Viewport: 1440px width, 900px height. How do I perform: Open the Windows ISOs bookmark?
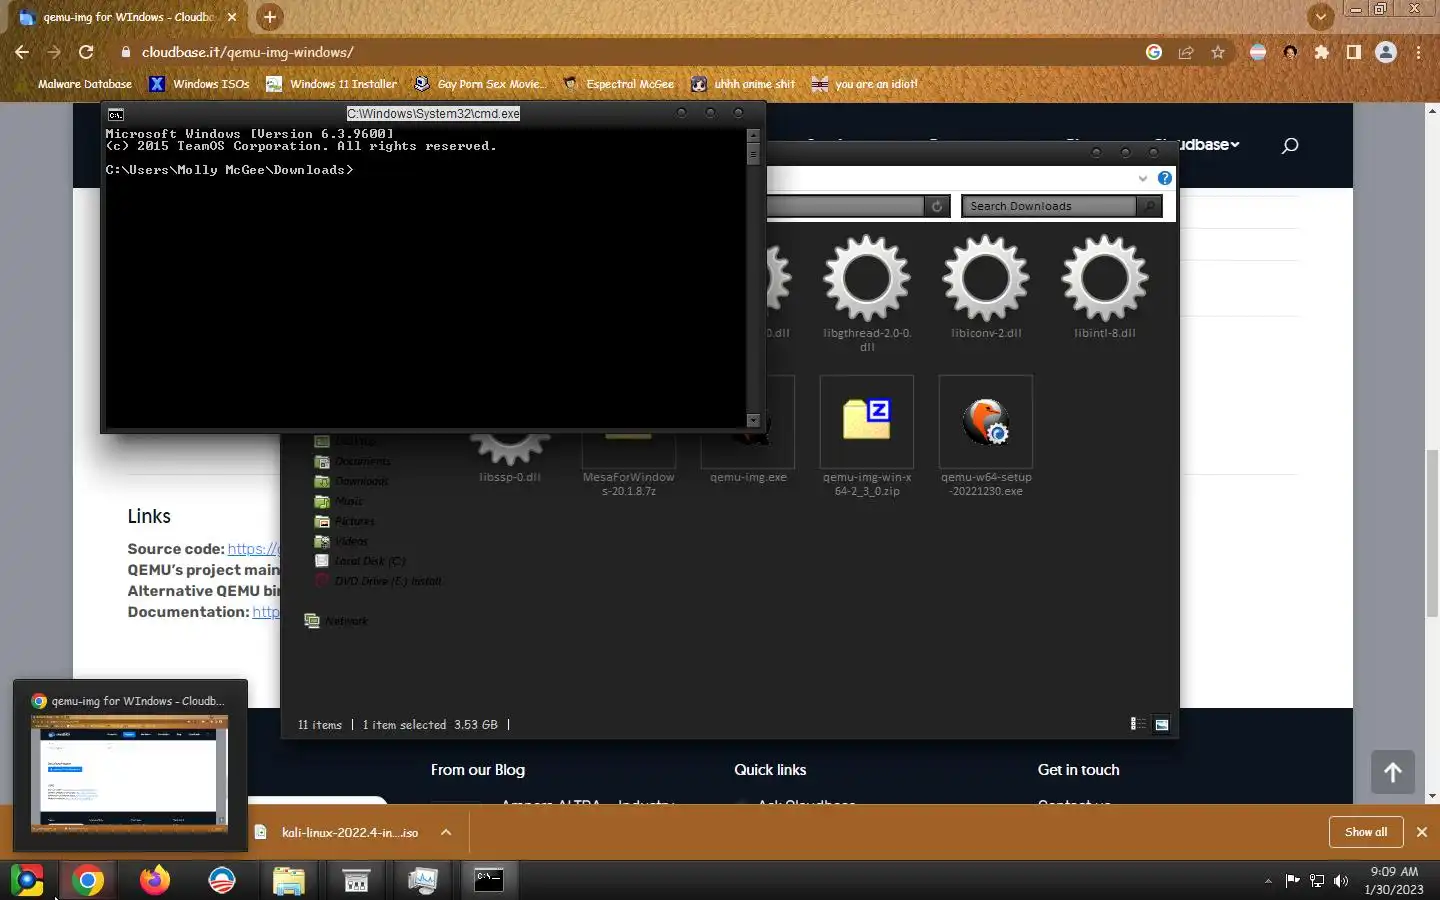199,84
